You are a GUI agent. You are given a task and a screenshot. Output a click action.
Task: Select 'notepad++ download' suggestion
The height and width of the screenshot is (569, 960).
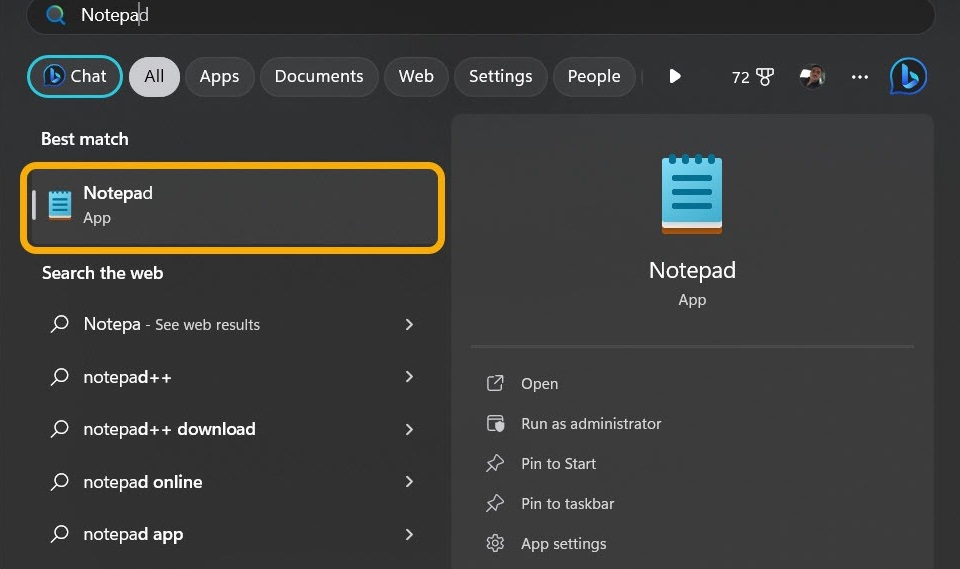point(233,429)
